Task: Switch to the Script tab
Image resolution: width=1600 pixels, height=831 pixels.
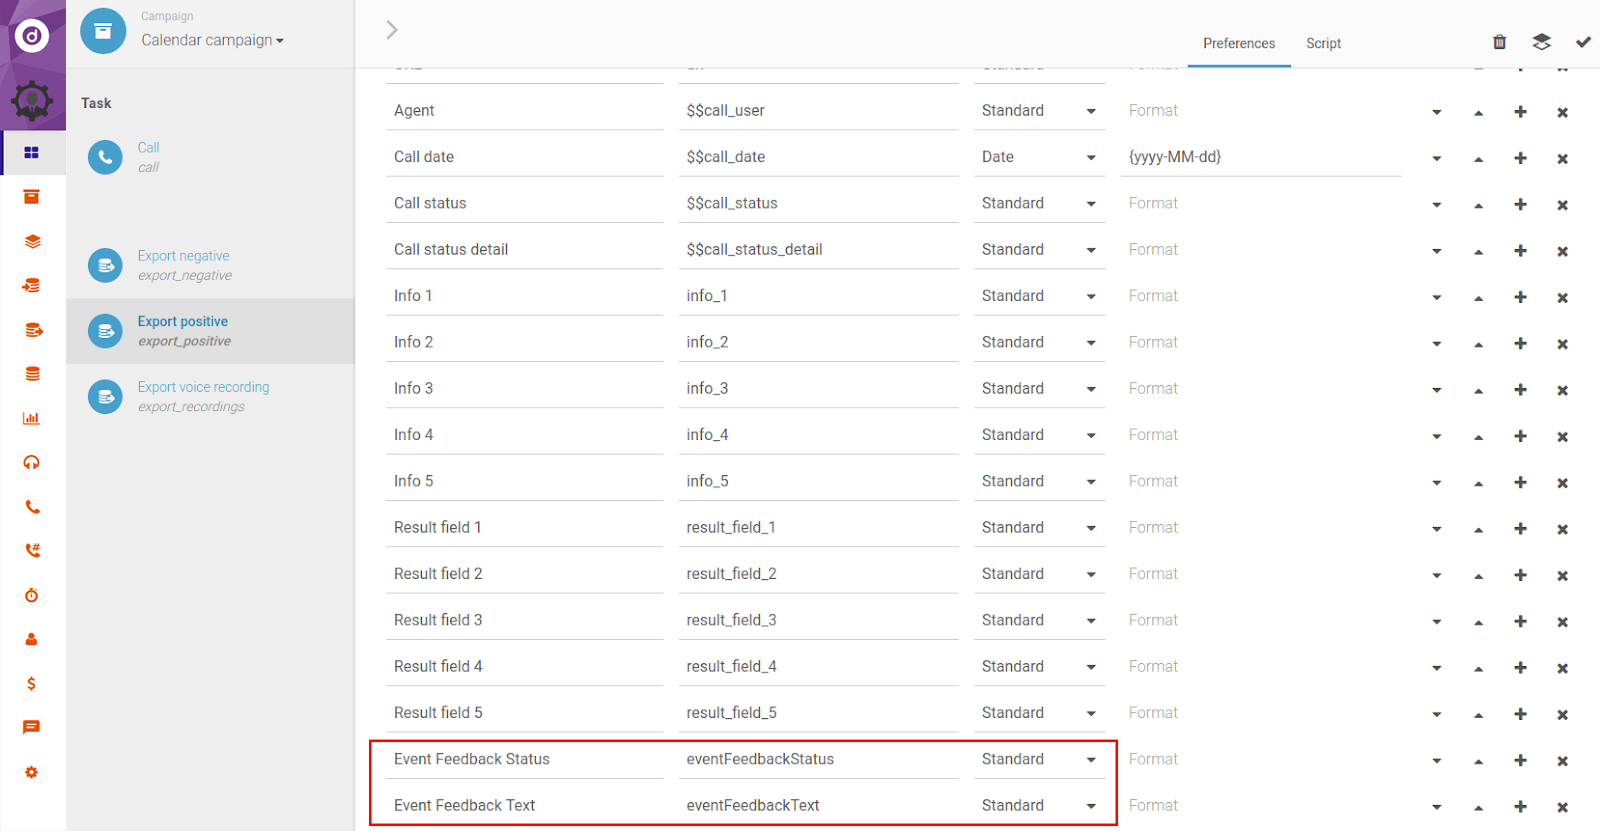Action: 1323,43
